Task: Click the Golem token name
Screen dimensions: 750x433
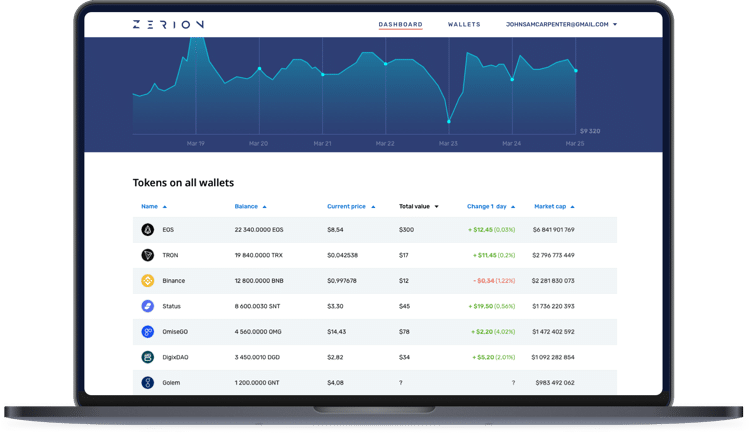Action: click(171, 383)
